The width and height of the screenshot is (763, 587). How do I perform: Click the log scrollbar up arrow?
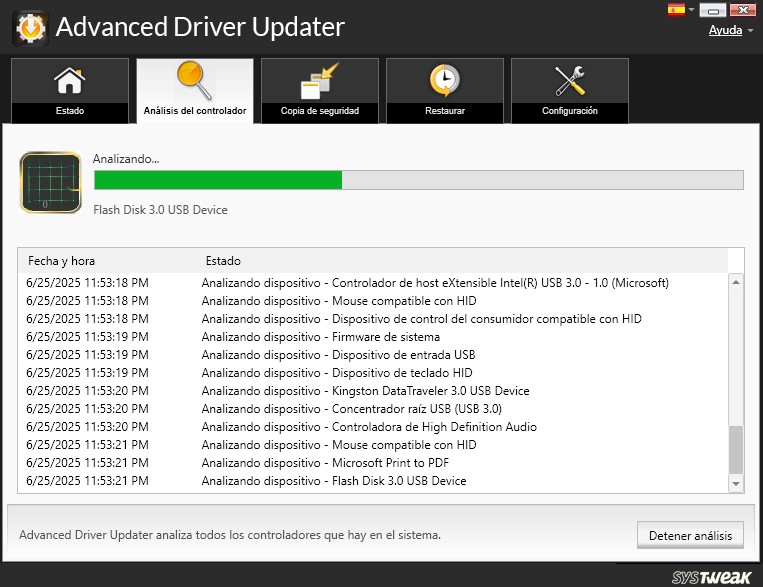click(x=736, y=282)
